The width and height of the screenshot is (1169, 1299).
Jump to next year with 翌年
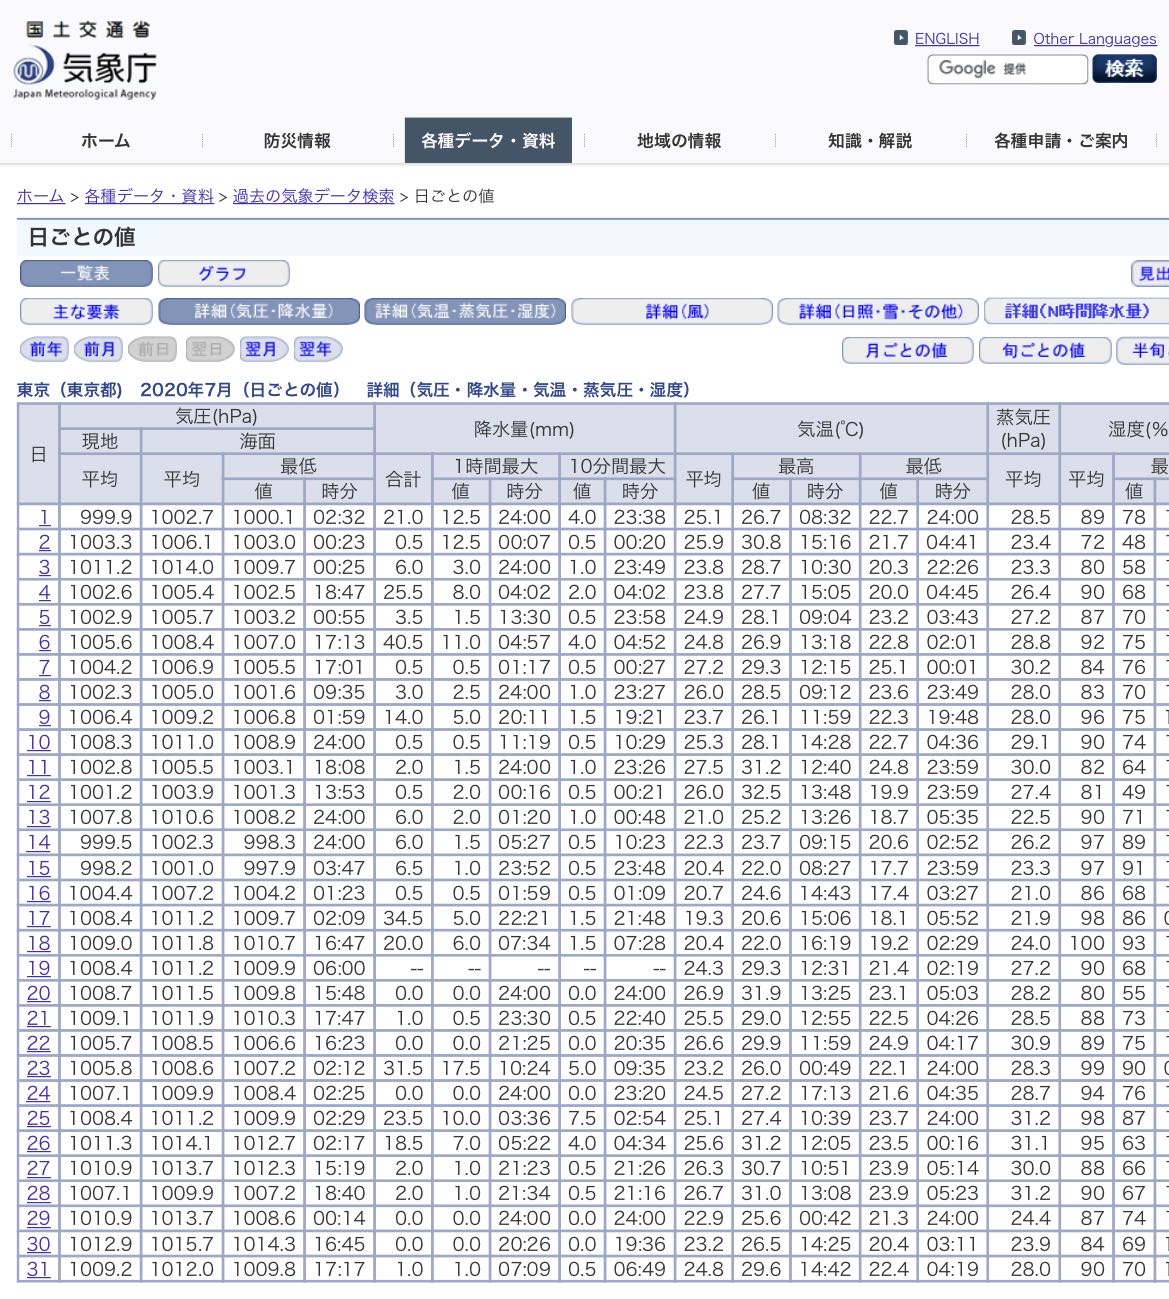[315, 349]
